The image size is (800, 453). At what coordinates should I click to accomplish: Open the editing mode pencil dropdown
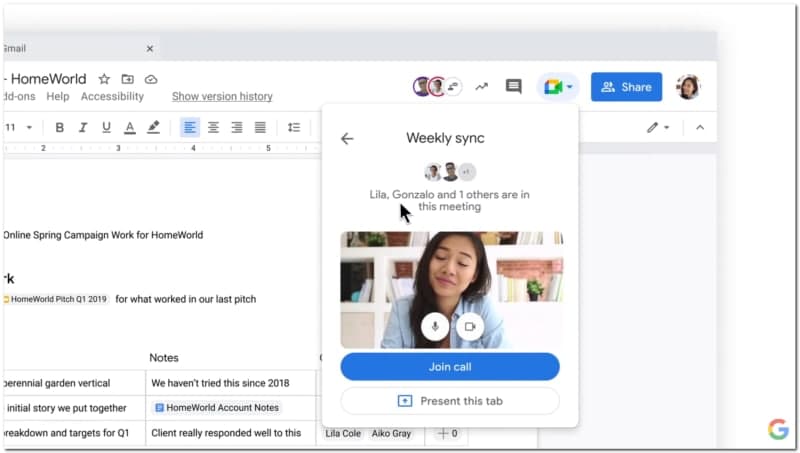pos(657,127)
